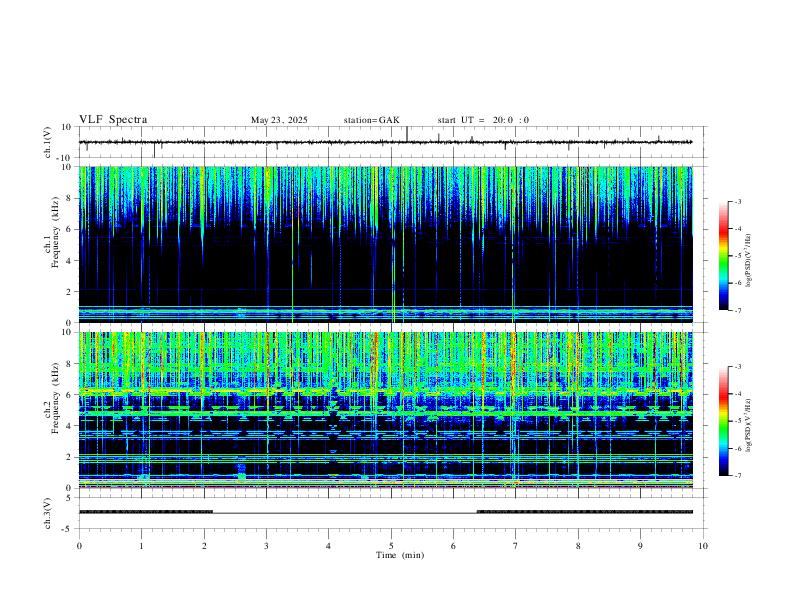
Task: Click the "-10" tick on ch.1(V) axis
Action: [66, 158]
